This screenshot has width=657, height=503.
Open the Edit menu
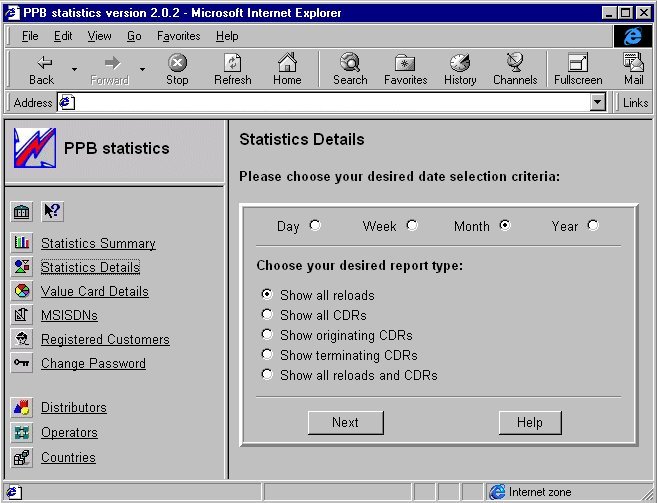(x=63, y=36)
